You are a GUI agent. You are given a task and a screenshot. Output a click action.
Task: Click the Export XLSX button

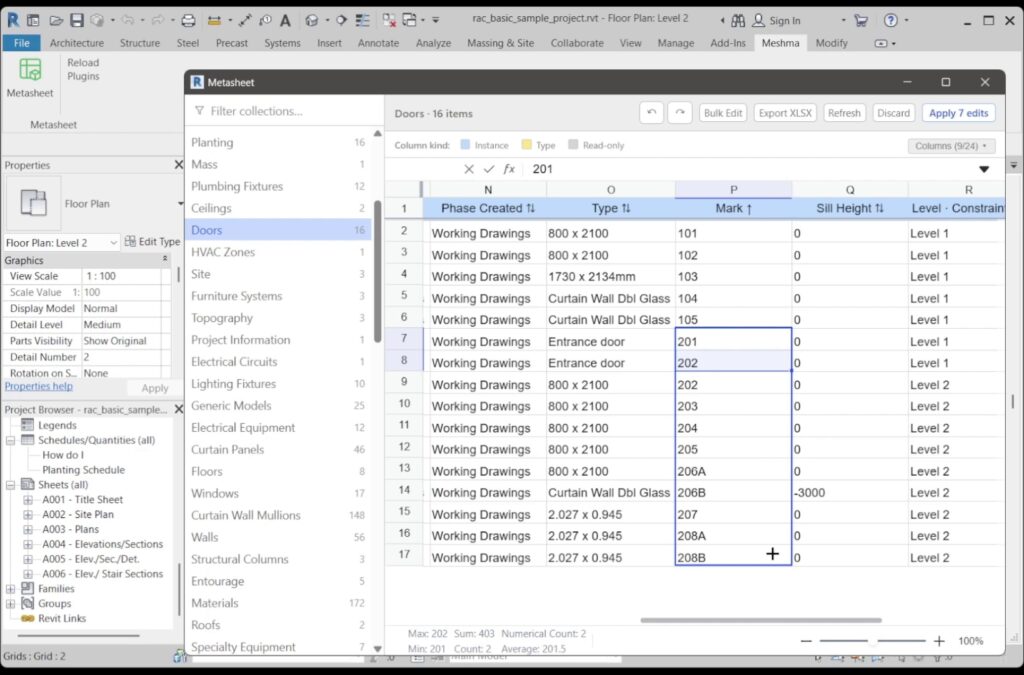[x=785, y=113]
